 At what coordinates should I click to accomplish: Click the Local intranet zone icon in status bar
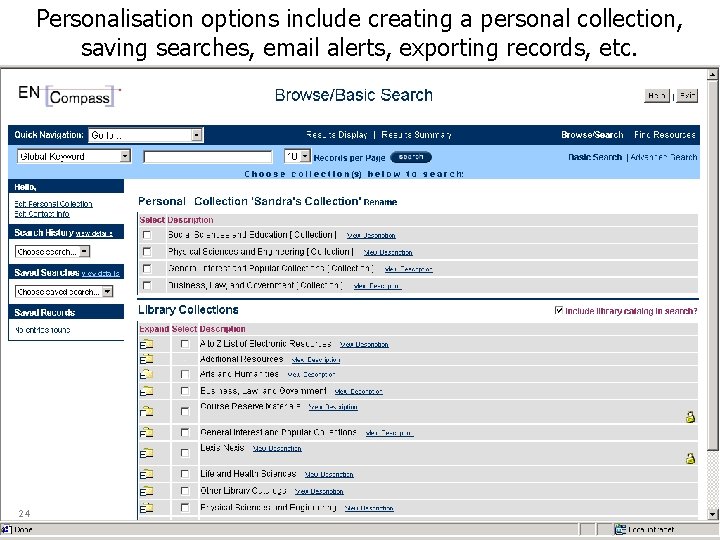click(620, 529)
